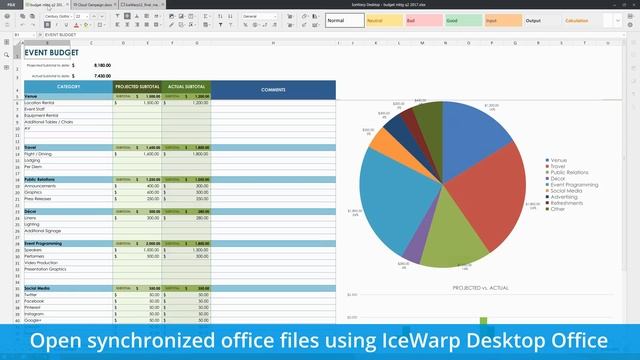Screen dimensions: 640x360
Task: Justify cell text
Action: click(147, 25)
